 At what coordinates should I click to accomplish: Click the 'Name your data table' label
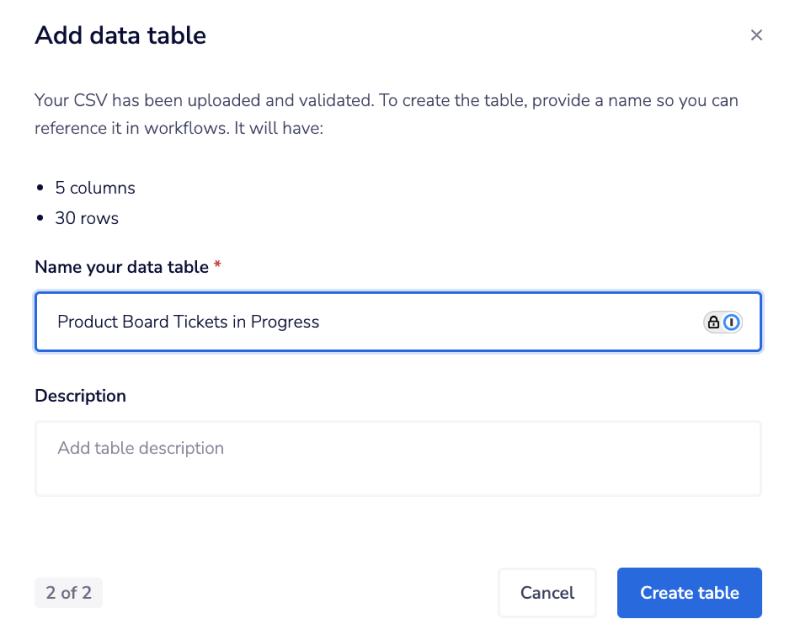[122, 267]
